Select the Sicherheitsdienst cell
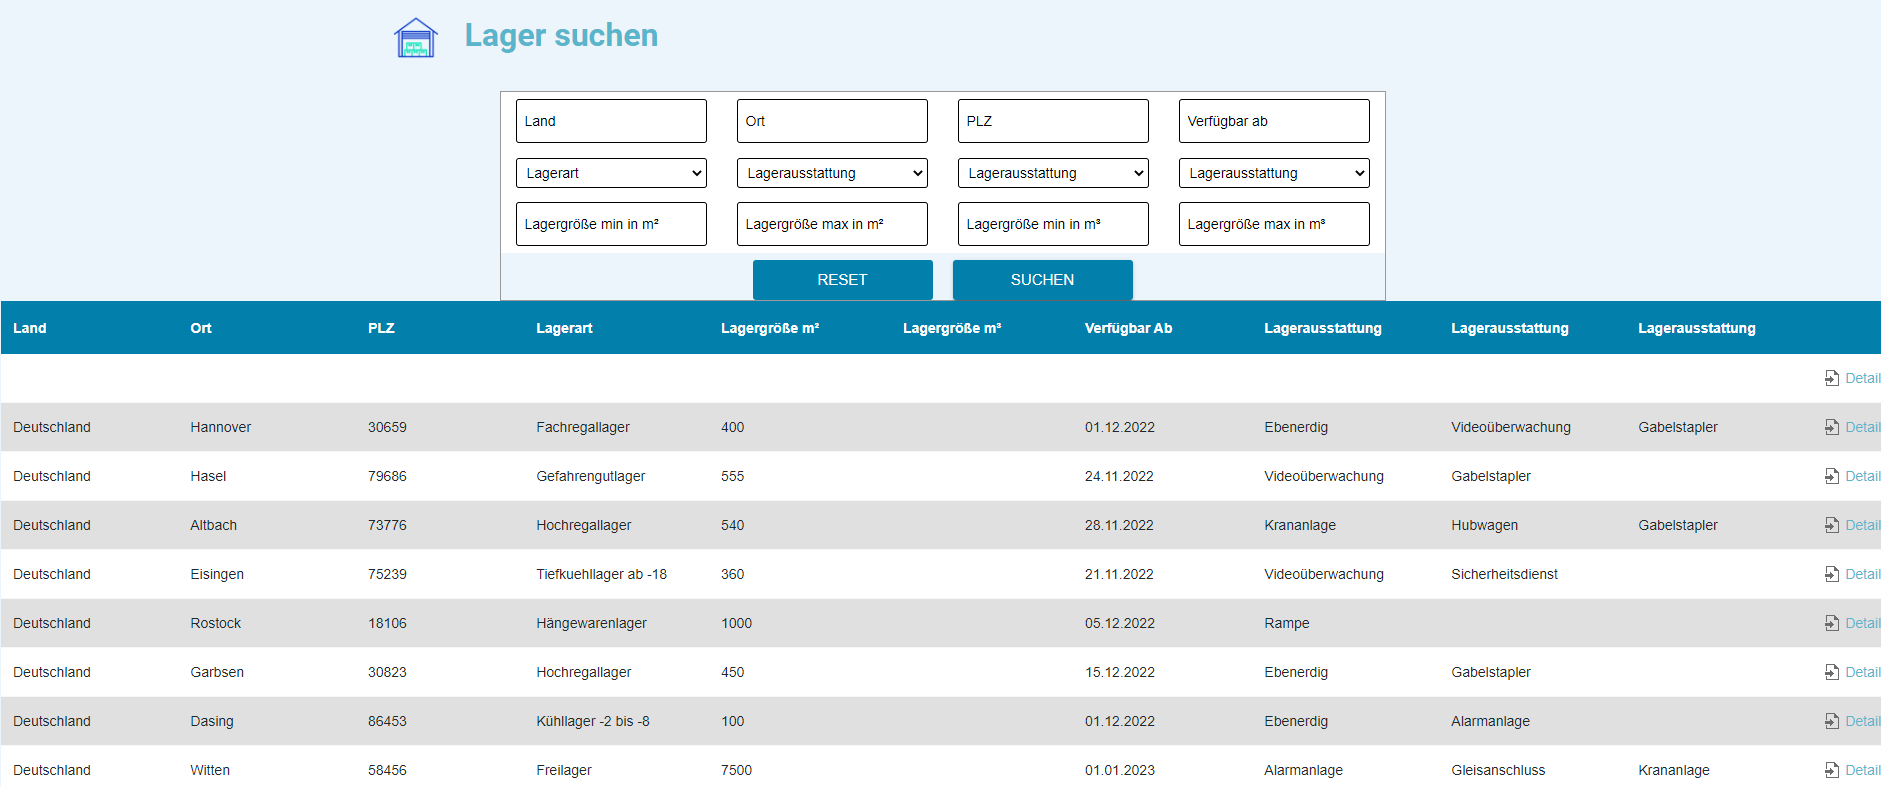The image size is (1881, 787). point(1504,574)
